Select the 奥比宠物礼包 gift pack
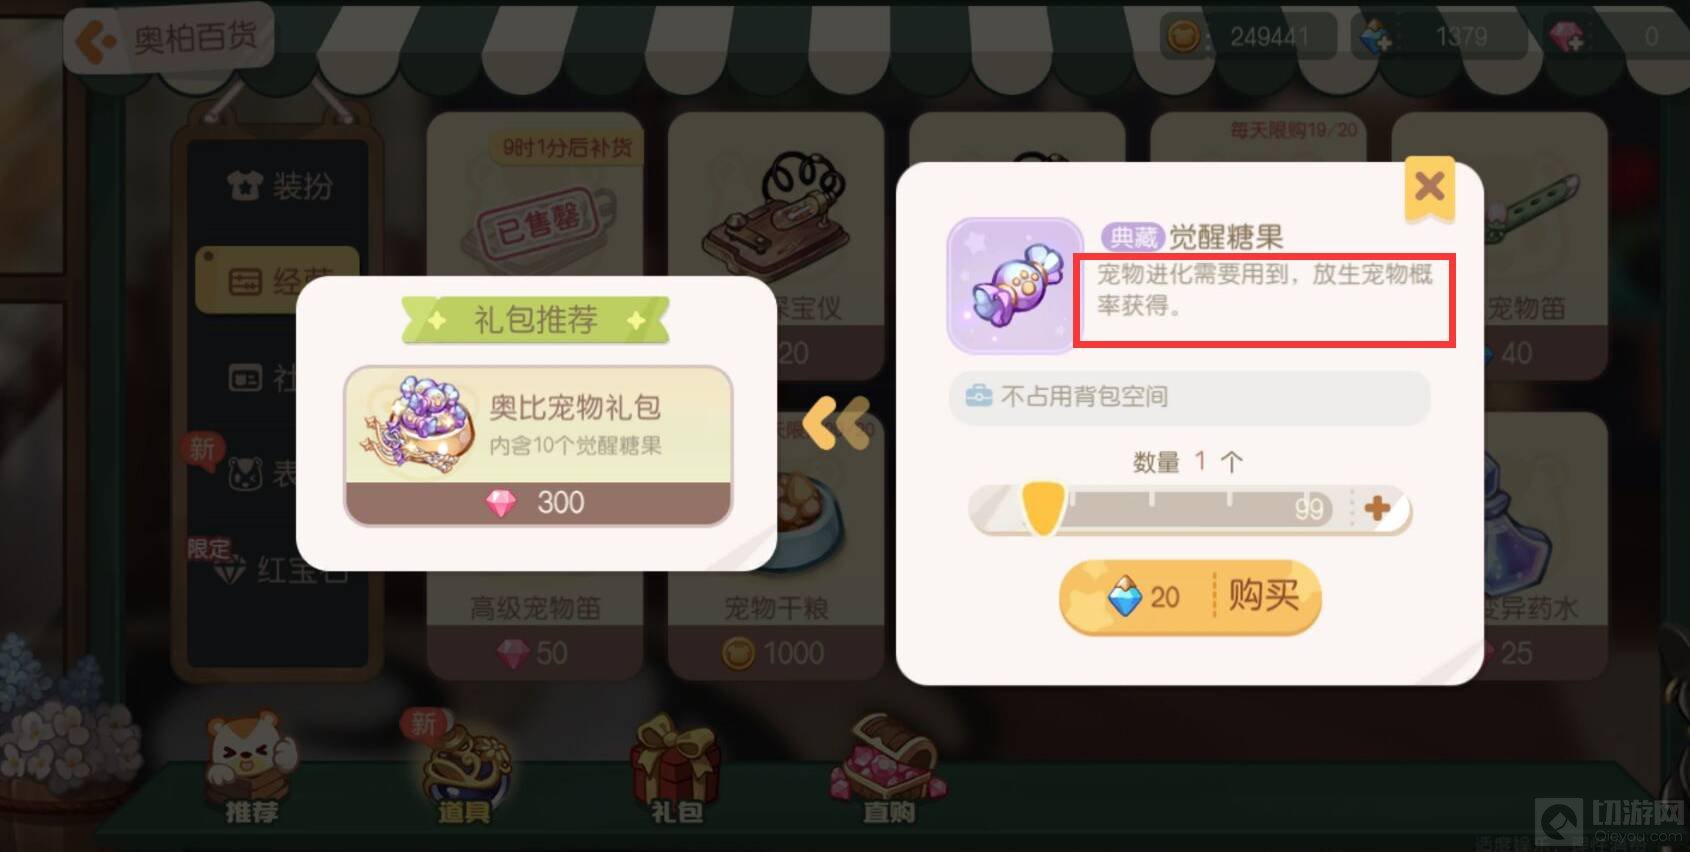The image size is (1690, 852). coord(538,425)
